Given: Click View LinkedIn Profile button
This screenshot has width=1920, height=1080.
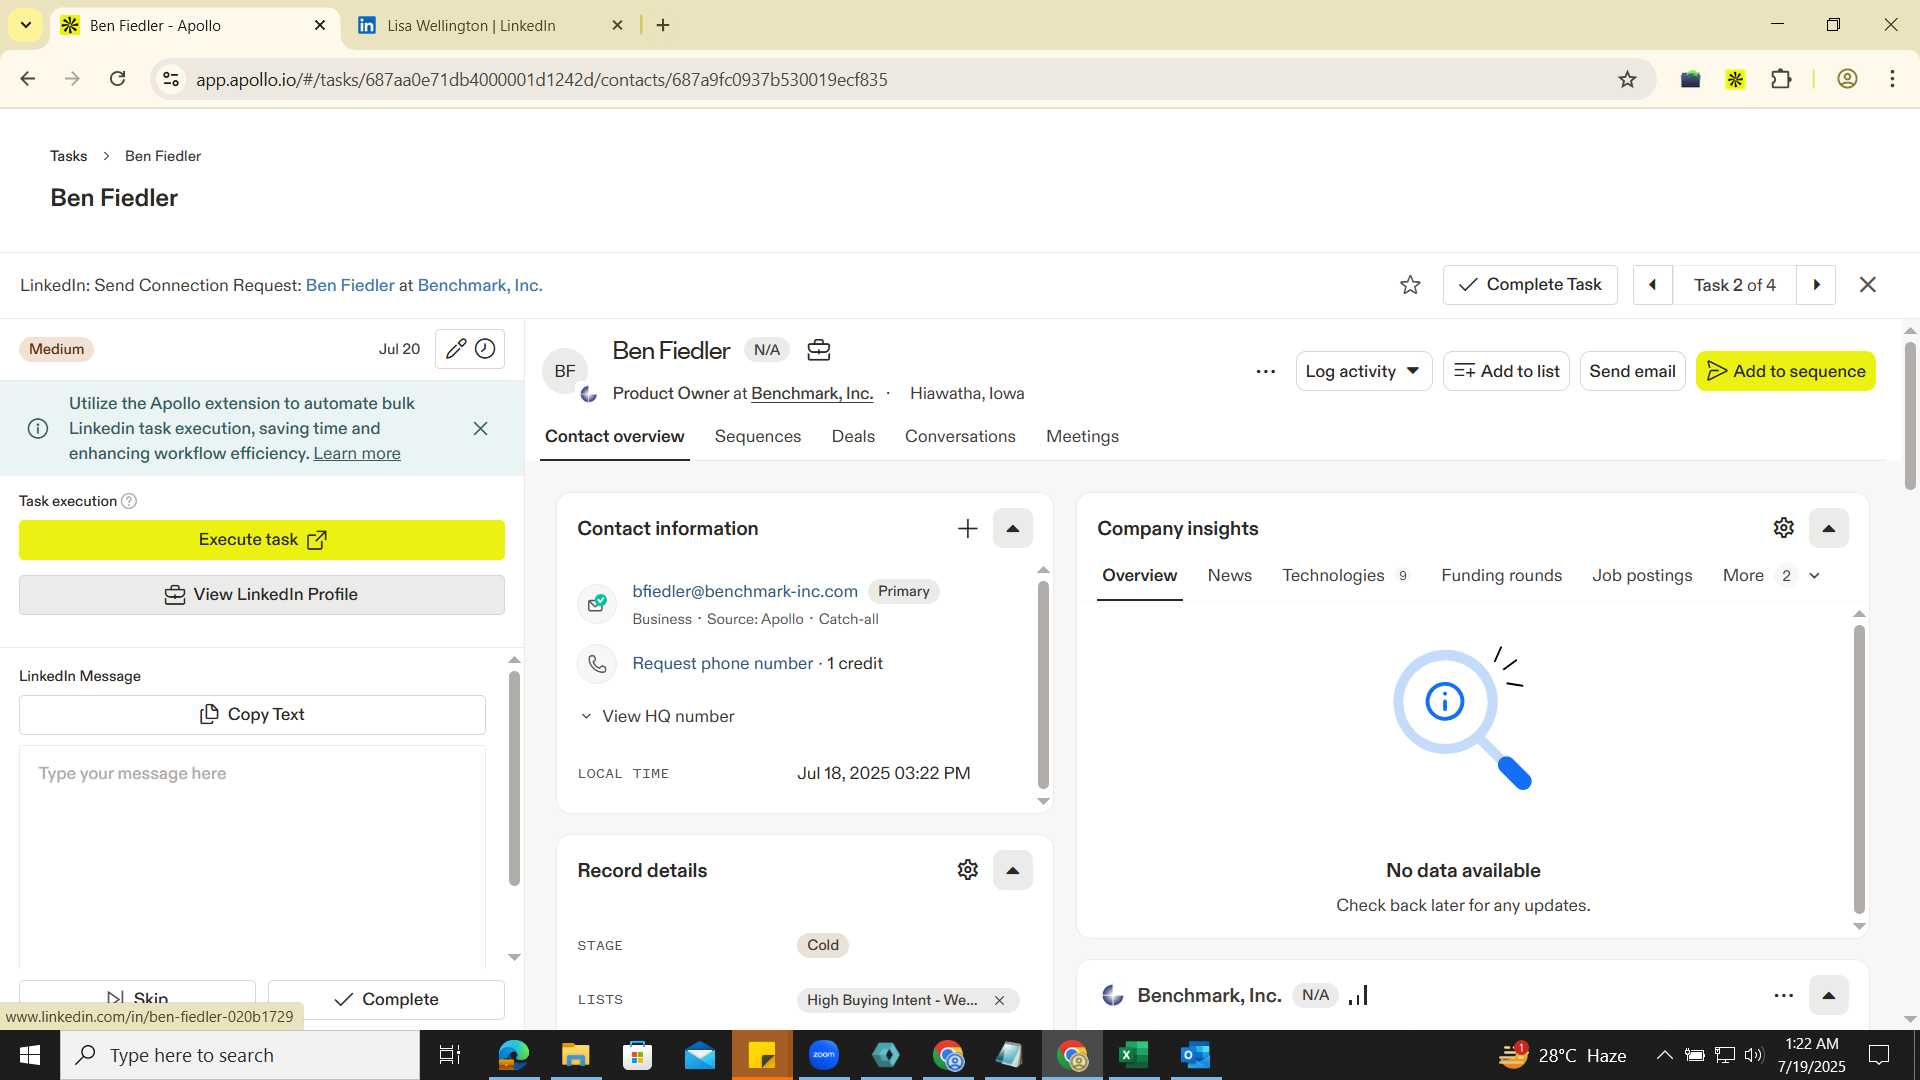Looking at the screenshot, I should (x=262, y=595).
